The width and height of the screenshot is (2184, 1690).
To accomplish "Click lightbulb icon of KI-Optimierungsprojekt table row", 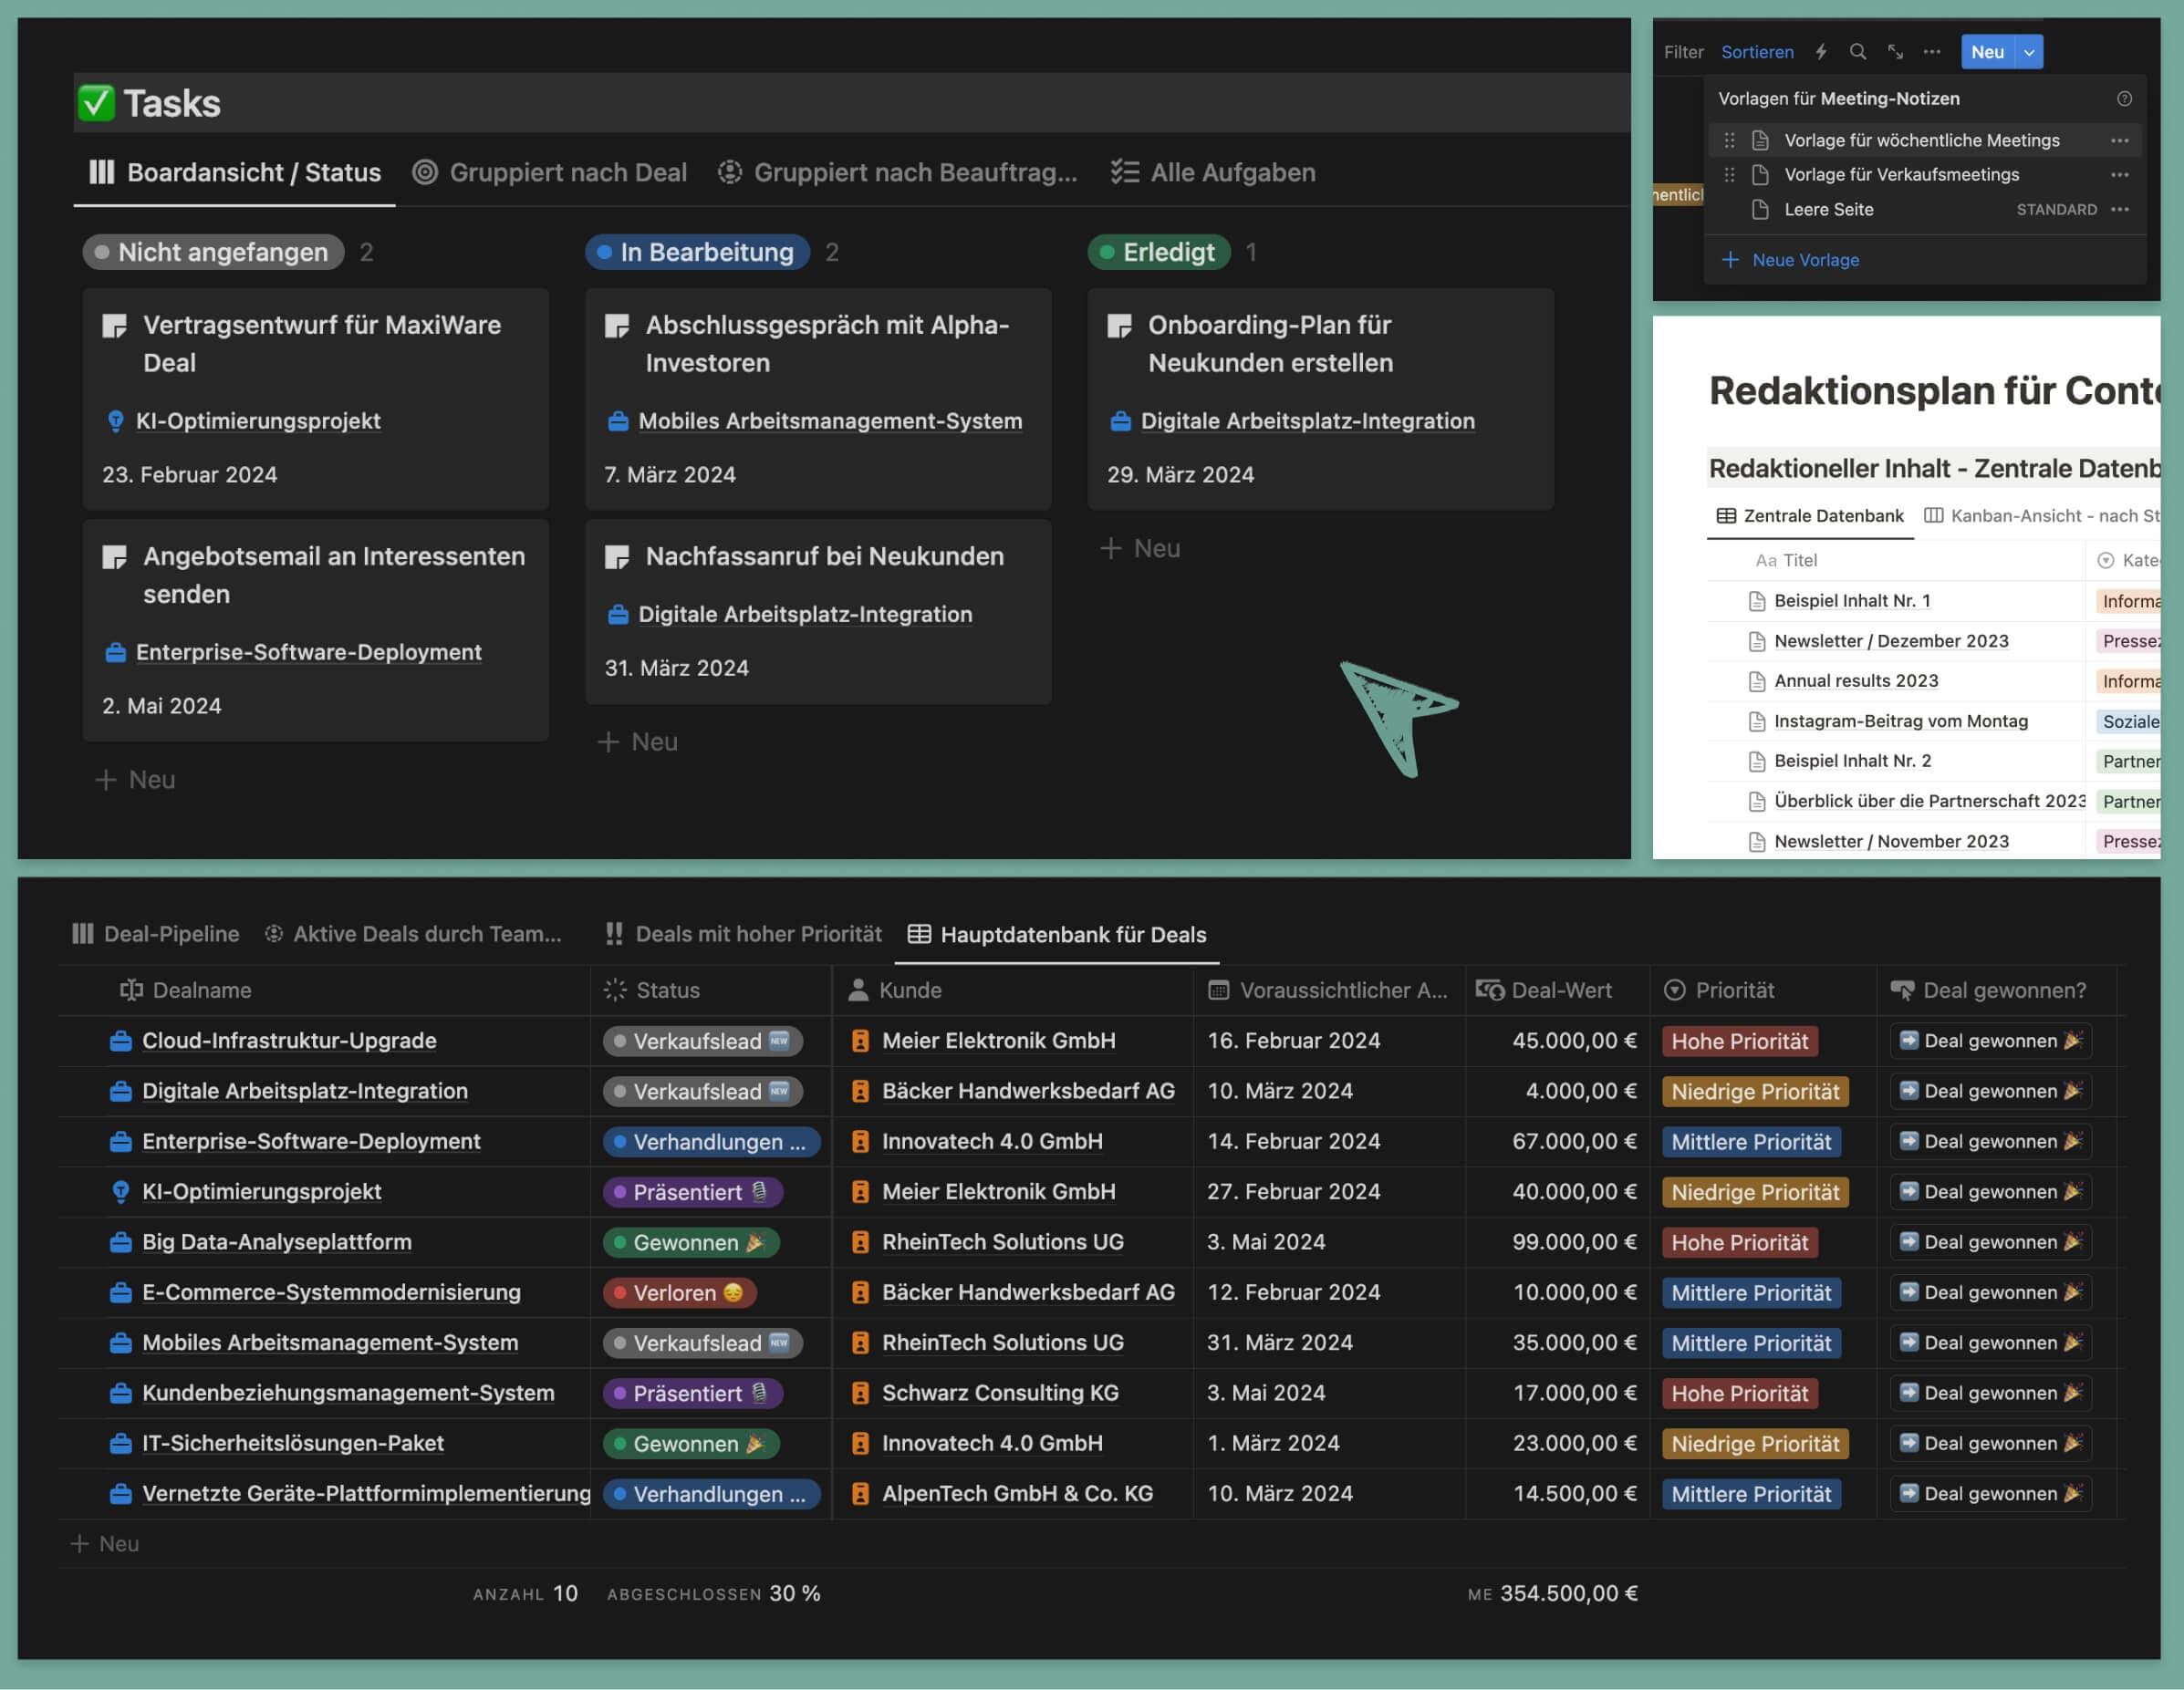I will [x=120, y=1192].
